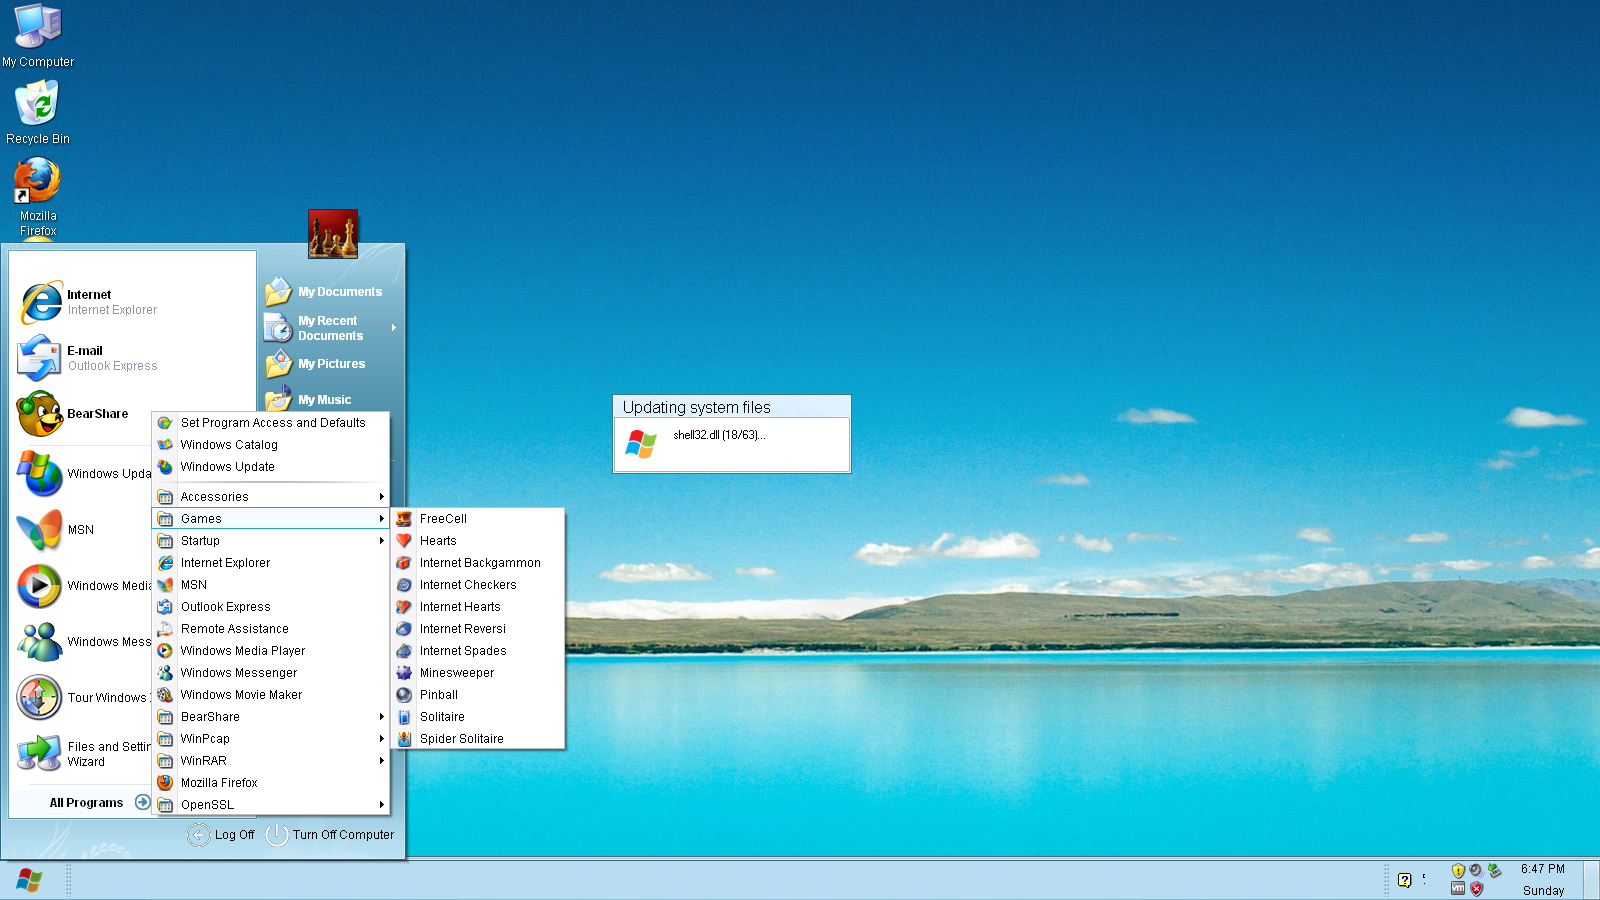Viewport: 1600px width, 900px height.
Task: Click red shield security warning icon
Action: click(x=1476, y=889)
